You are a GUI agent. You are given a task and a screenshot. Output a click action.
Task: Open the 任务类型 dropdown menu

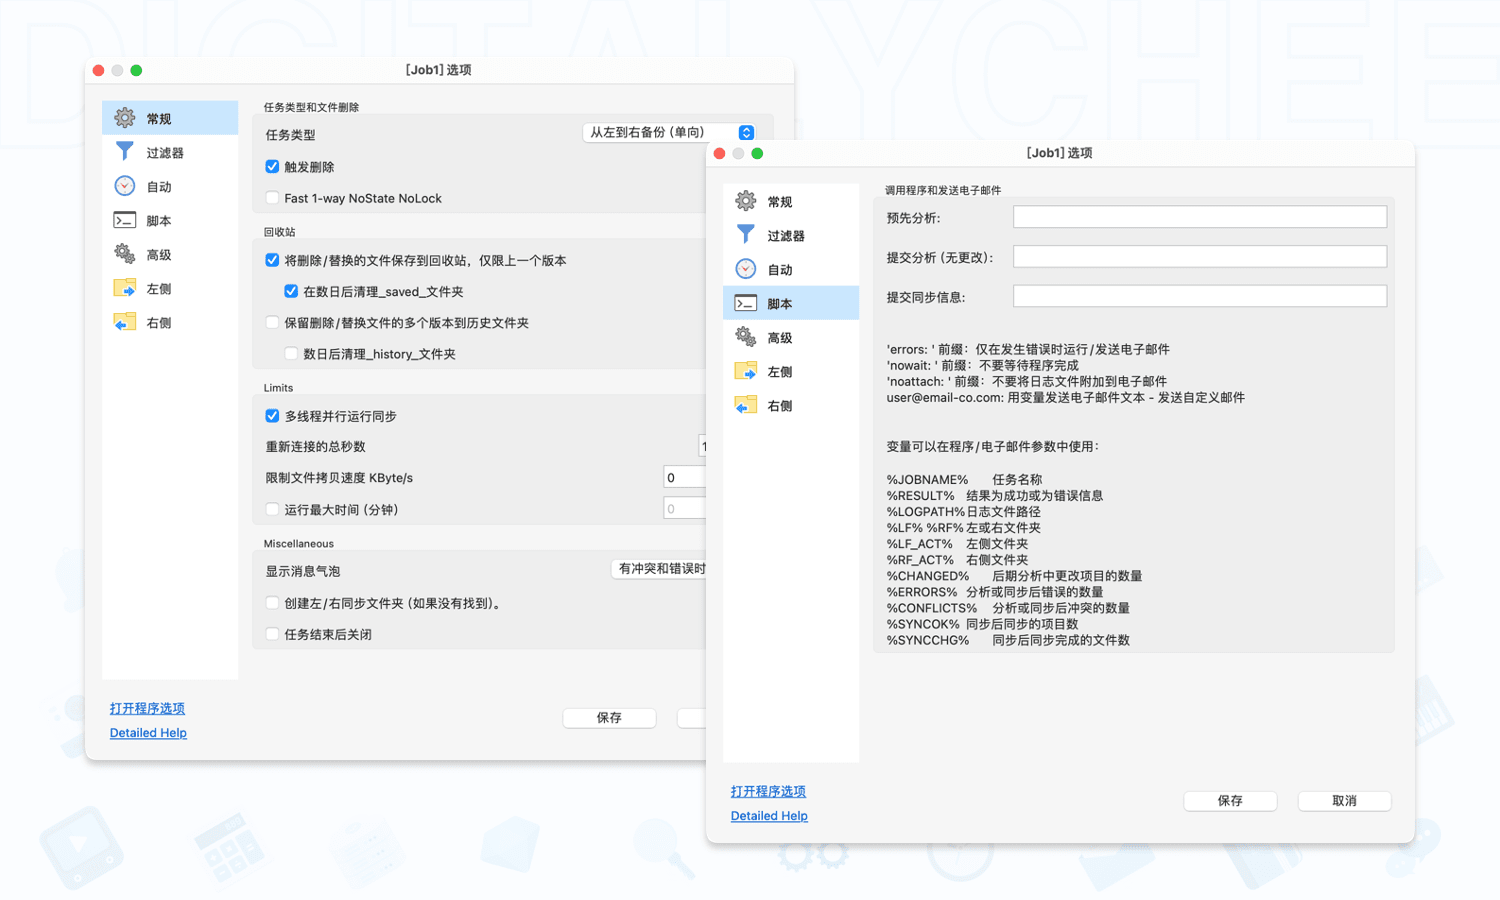(668, 133)
